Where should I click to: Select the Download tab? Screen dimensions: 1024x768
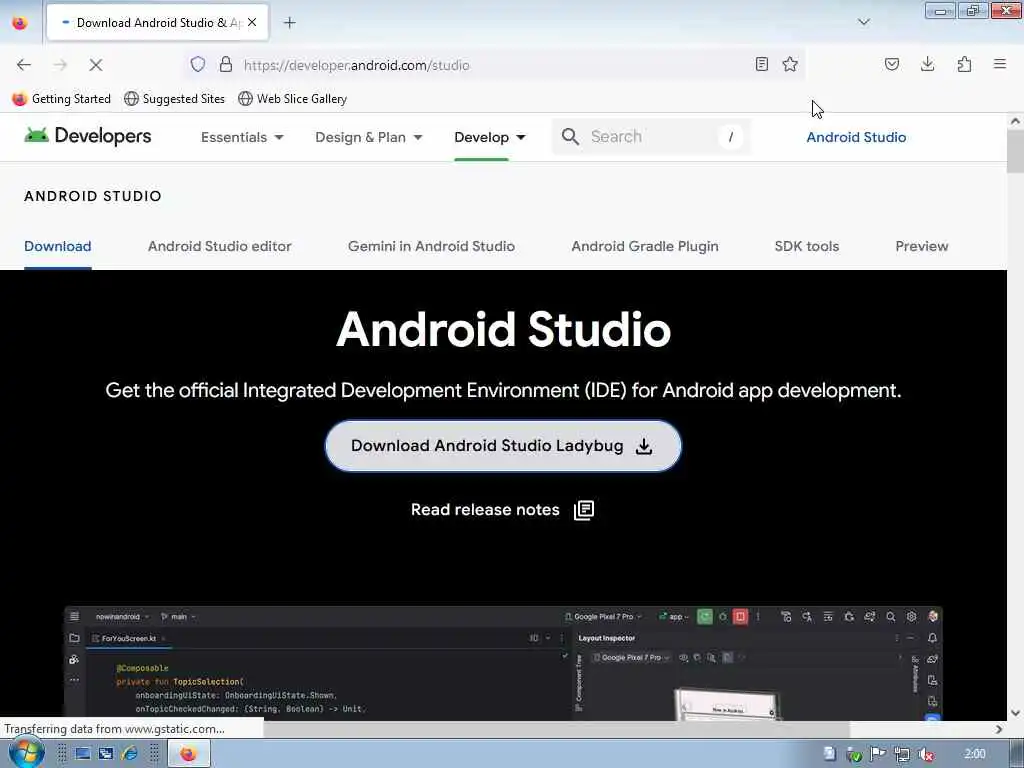(x=57, y=246)
